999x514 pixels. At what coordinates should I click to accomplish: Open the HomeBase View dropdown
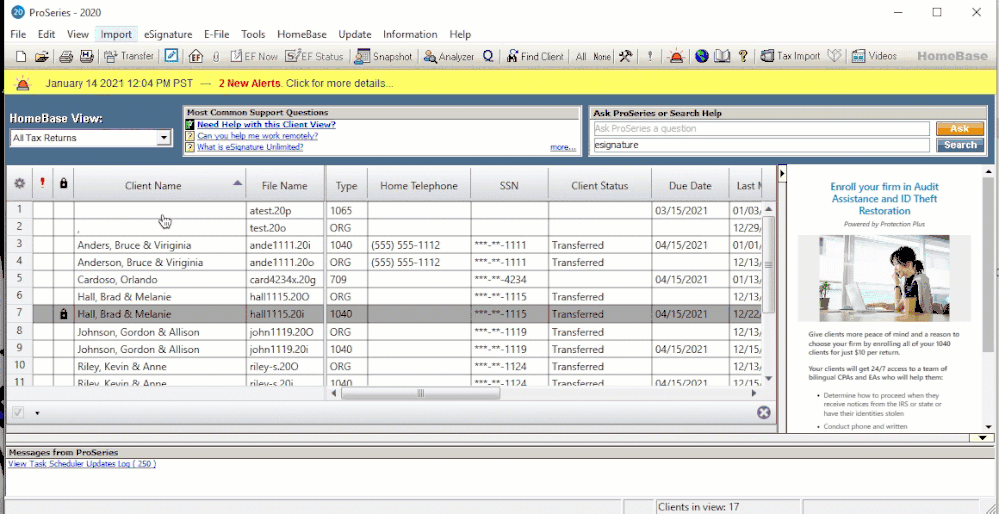164,138
